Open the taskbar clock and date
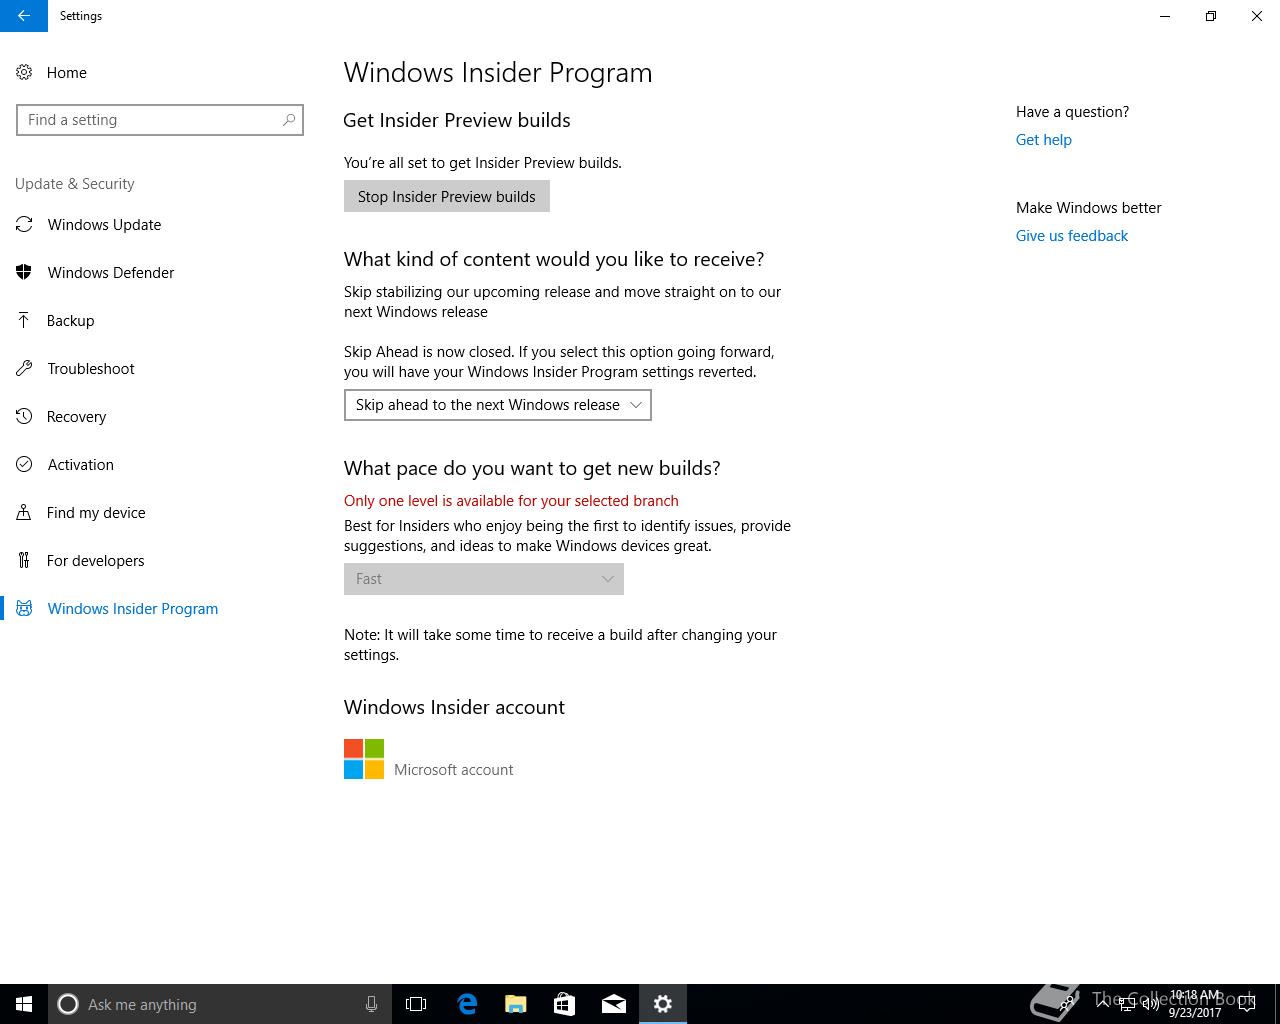Image resolution: width=1280 pixels, height=1024 pixels. tap(1195, 1004)
